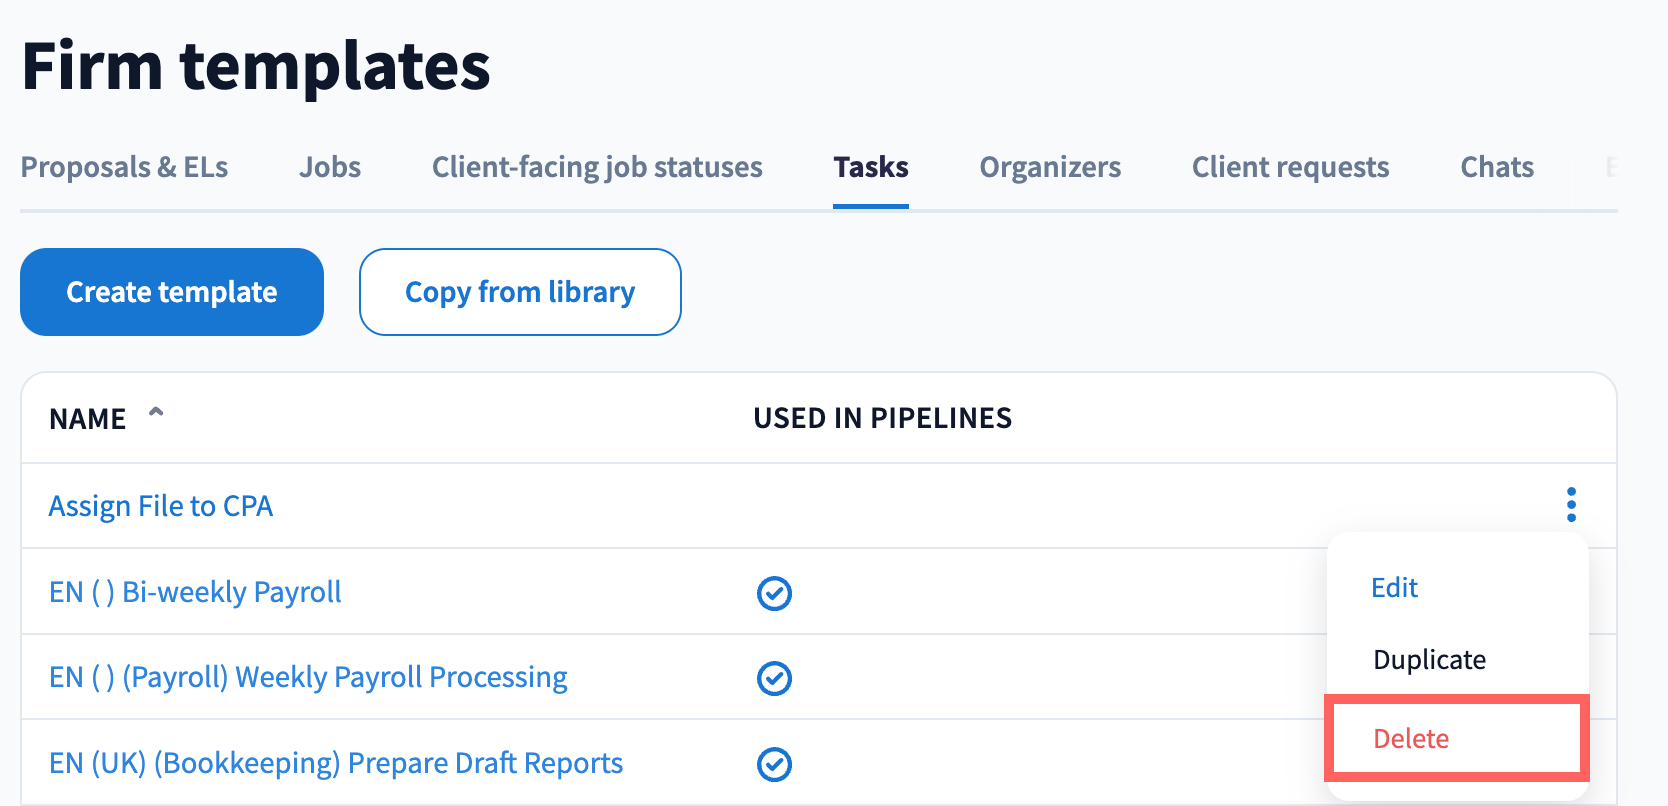Viewport: 1668px width, 806px height.
Task: Toggle the sort arrow beside NAME column
Action: [x=156, y=413]
